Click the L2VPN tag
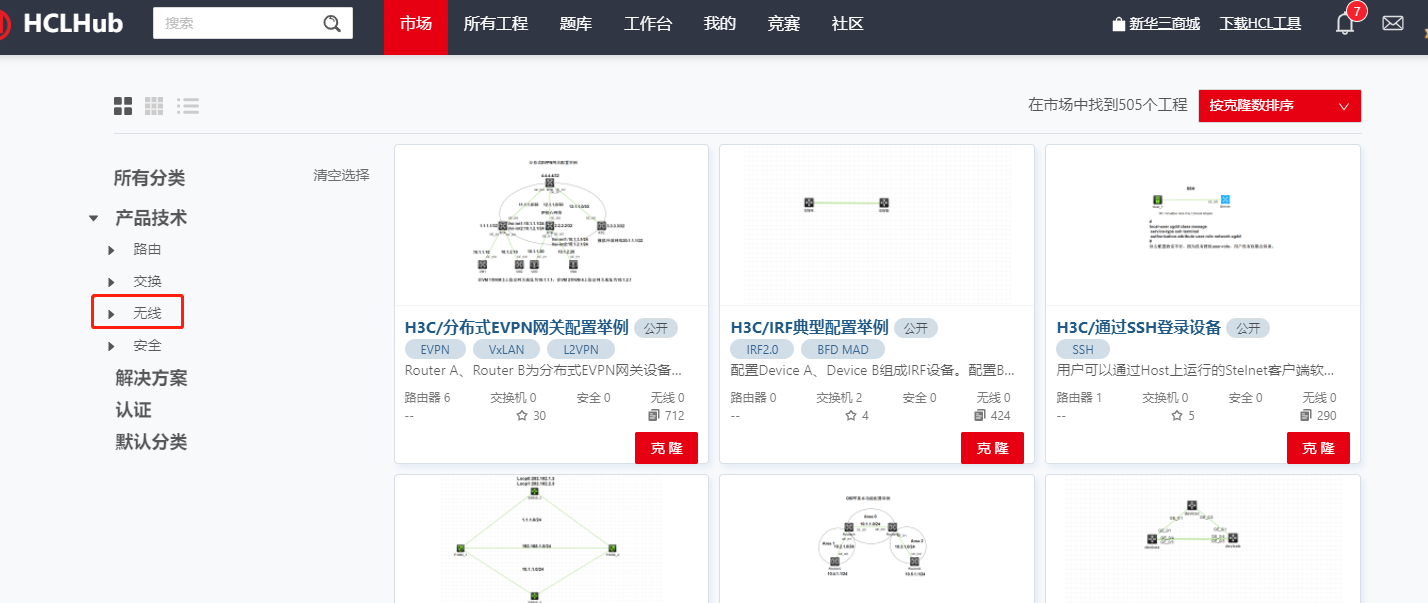The width and height of the screenshot is (1428, 603). click(580, 349)
